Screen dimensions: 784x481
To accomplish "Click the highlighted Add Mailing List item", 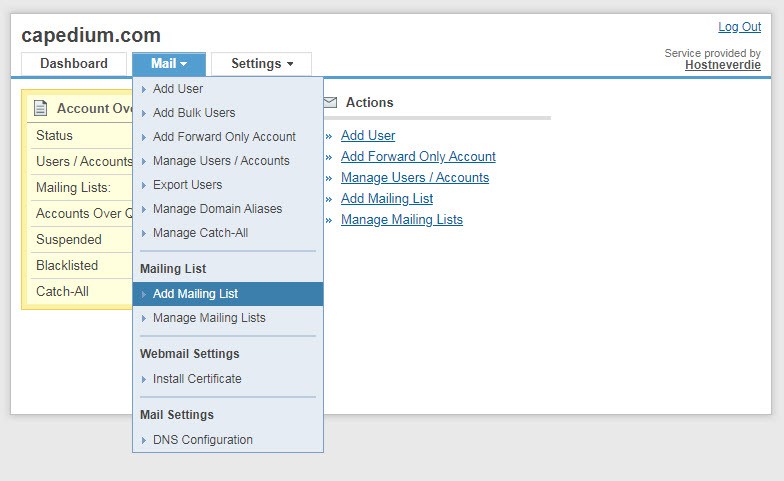I will pyautogui.click(x=195, y=294).
